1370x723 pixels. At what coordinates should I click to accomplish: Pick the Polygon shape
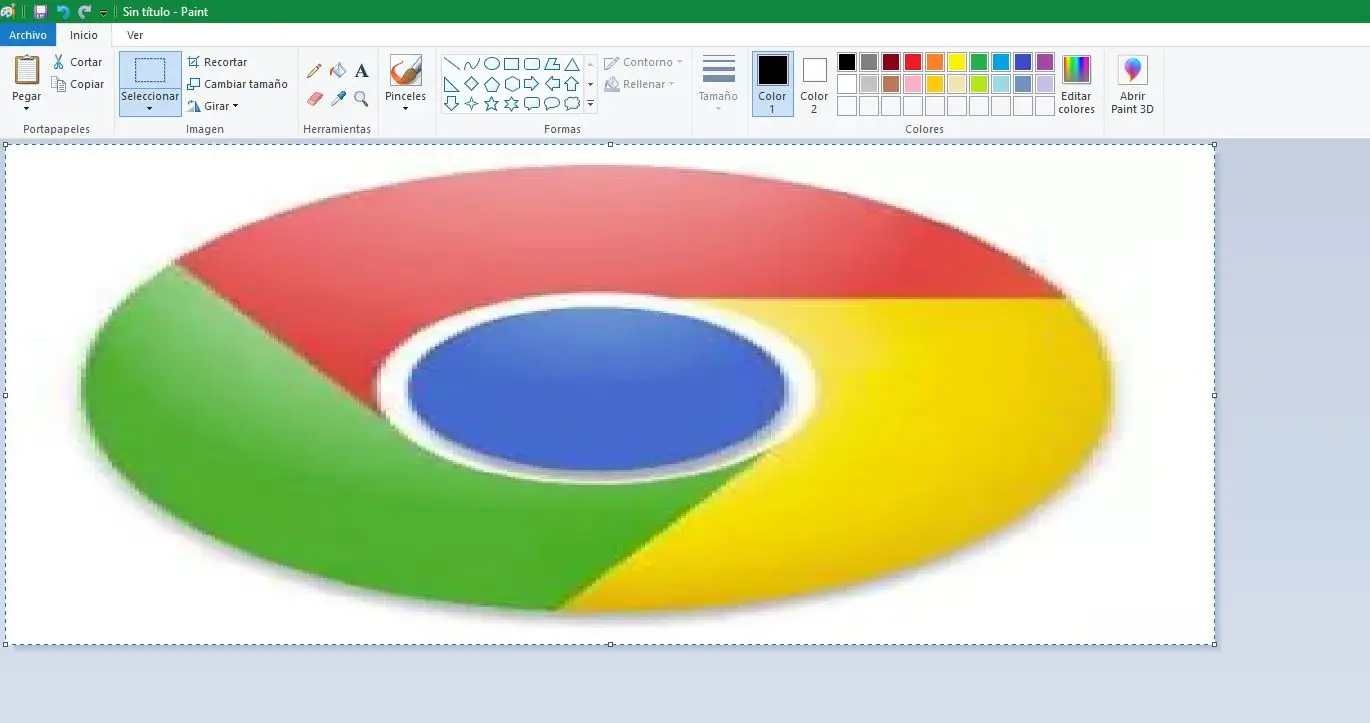tap(551, 64)
